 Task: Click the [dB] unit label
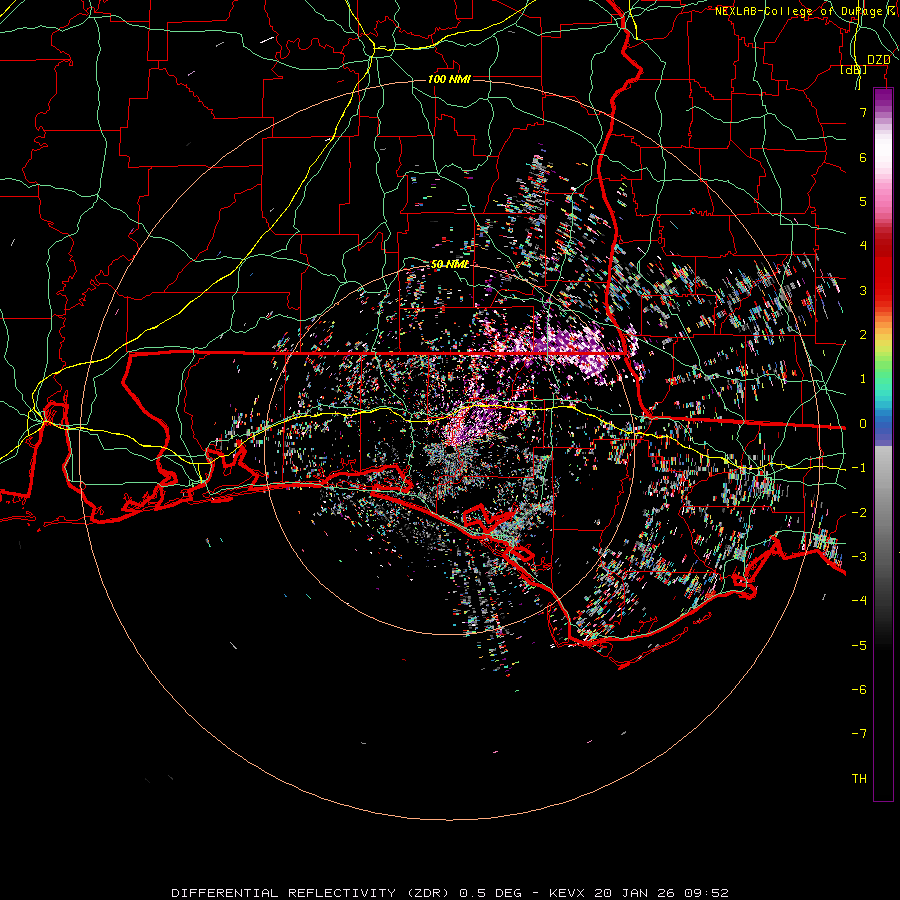point(854,70)
